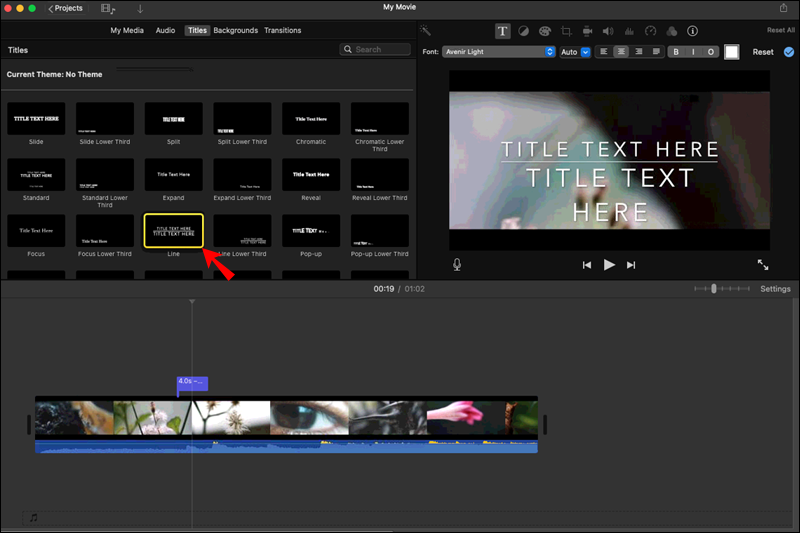Switch to the Backgrounds tab
The height and width of the screenshot is (533, 800).
coord(235,31)
